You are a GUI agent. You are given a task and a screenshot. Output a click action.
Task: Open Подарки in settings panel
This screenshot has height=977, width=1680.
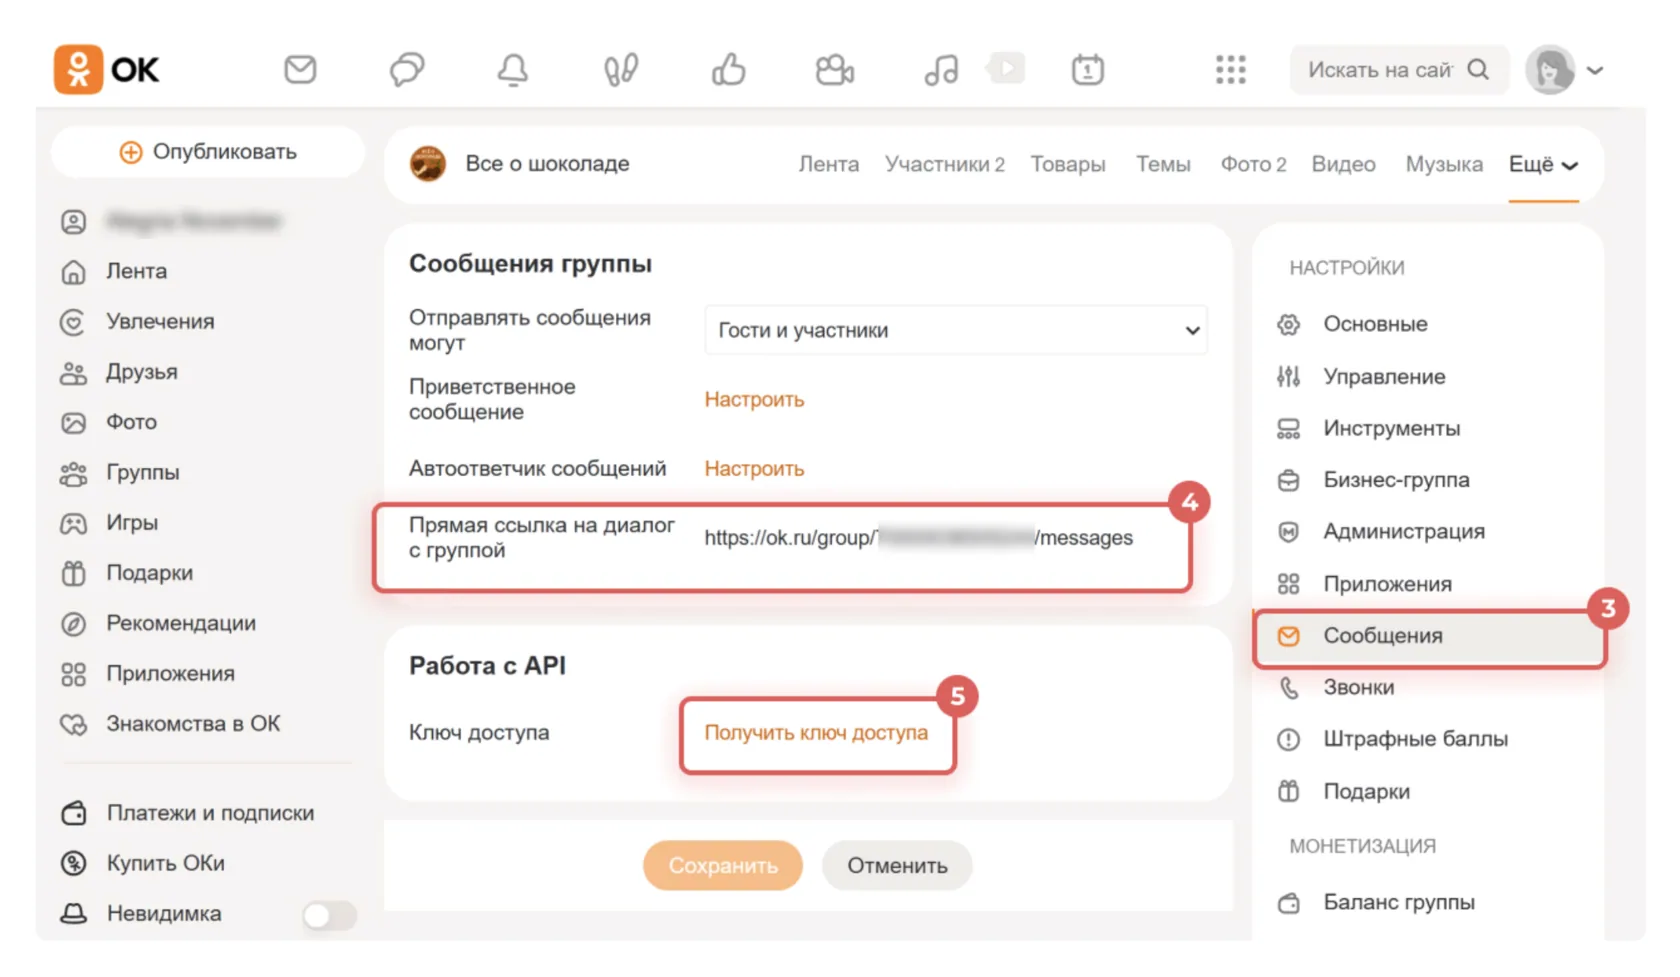tap(1366, 792)
